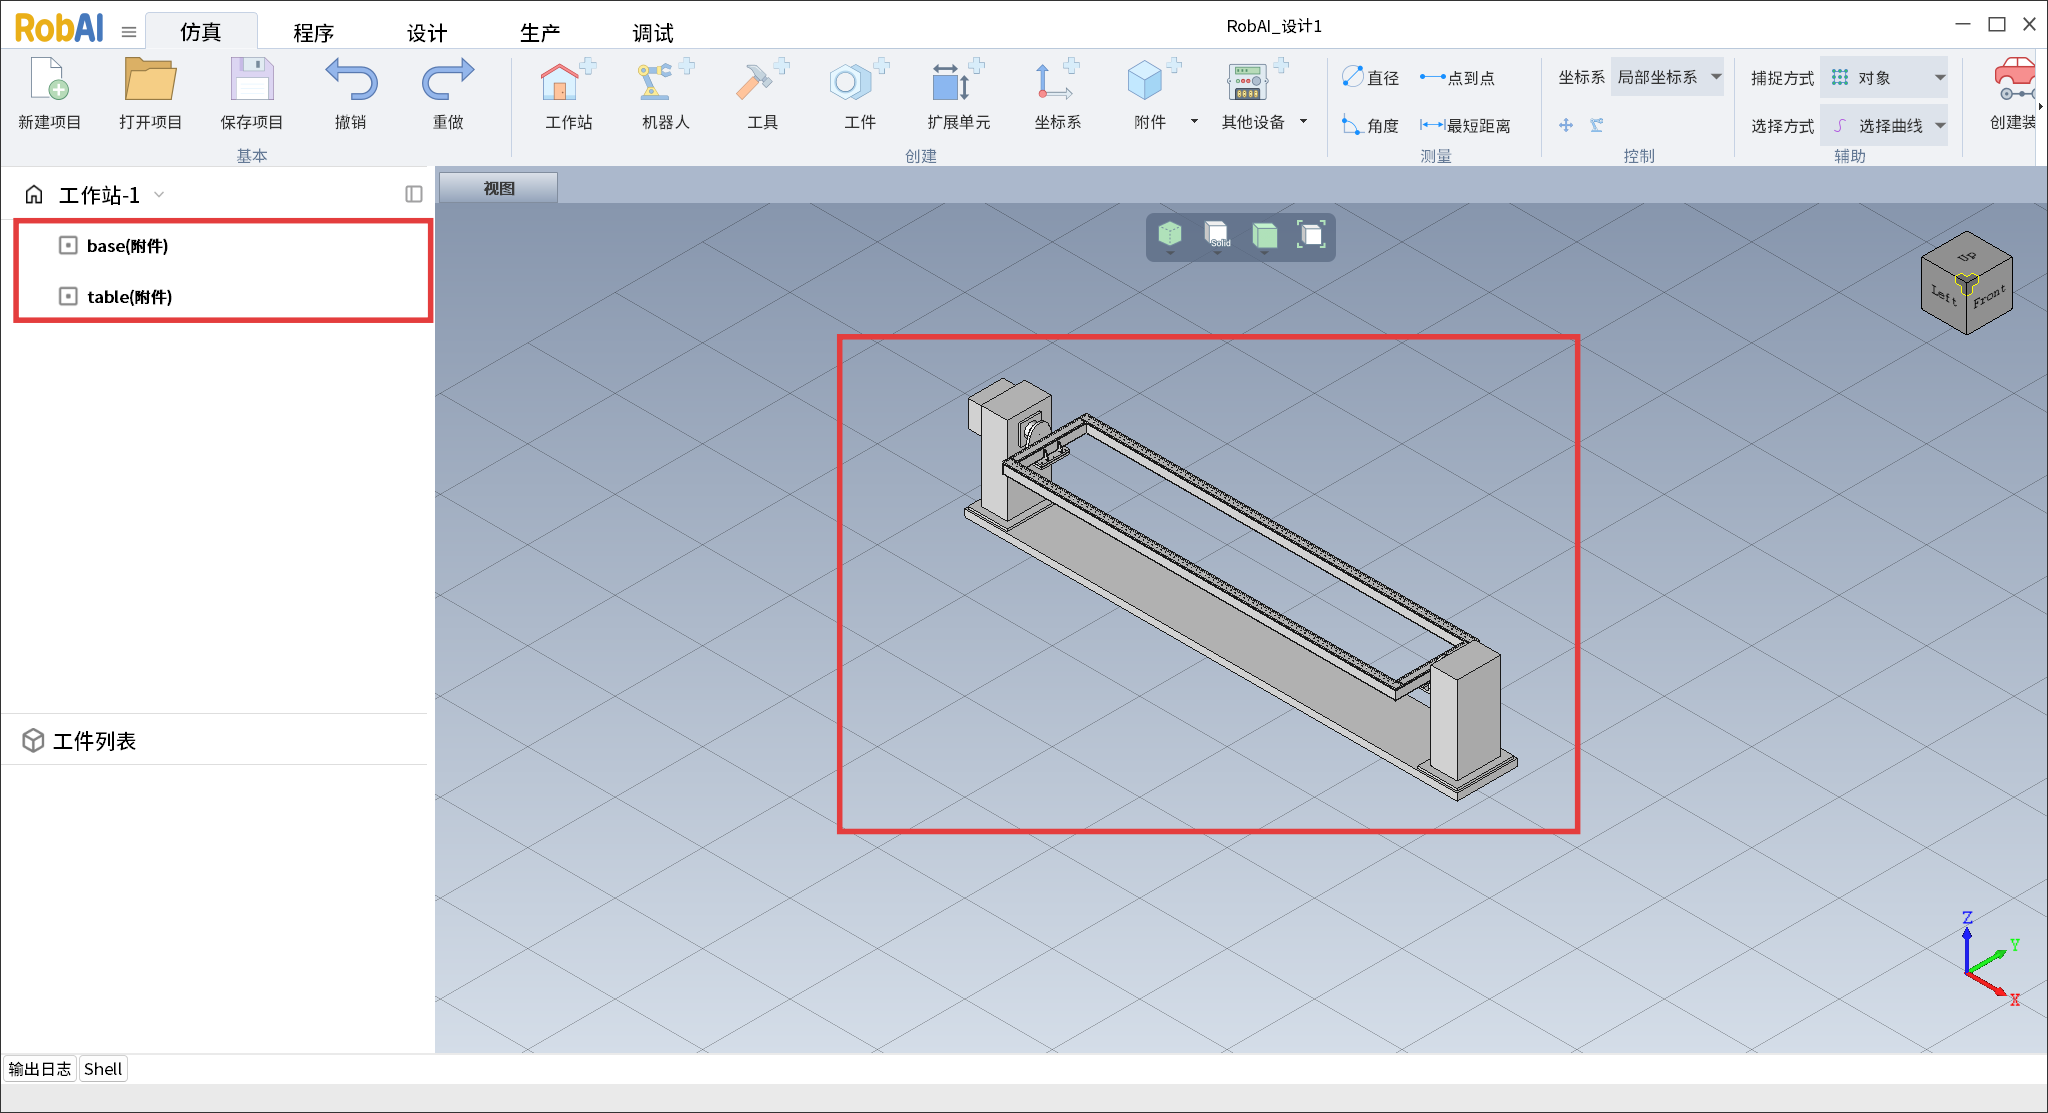
Task: Click the XYZ axis triad indicator
Action: [x=1990, y=960]
